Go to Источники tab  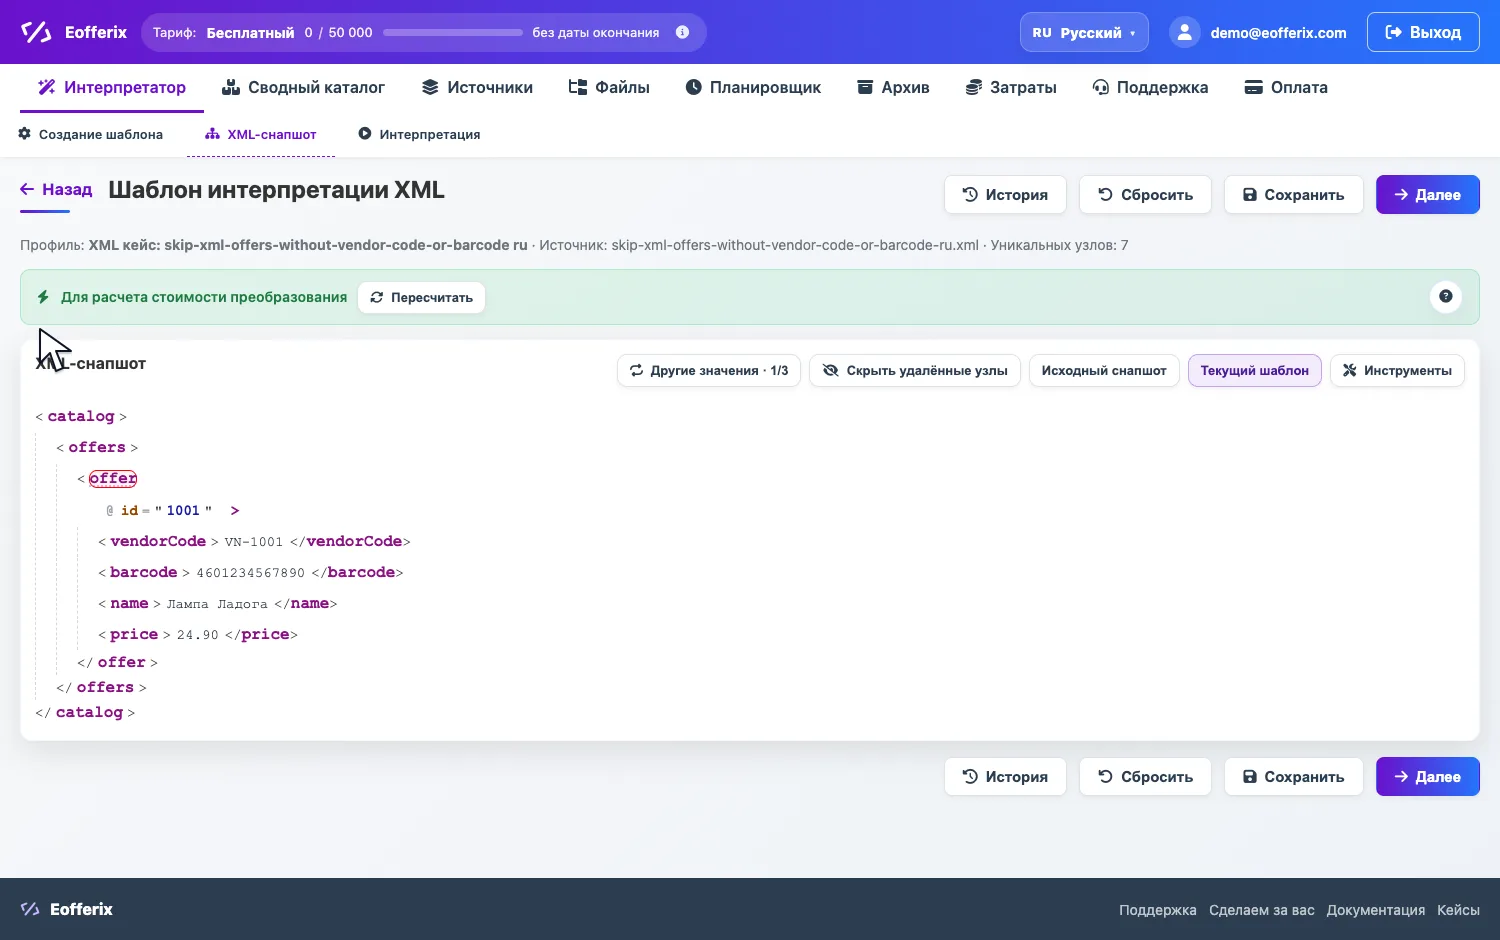(477, 88)
